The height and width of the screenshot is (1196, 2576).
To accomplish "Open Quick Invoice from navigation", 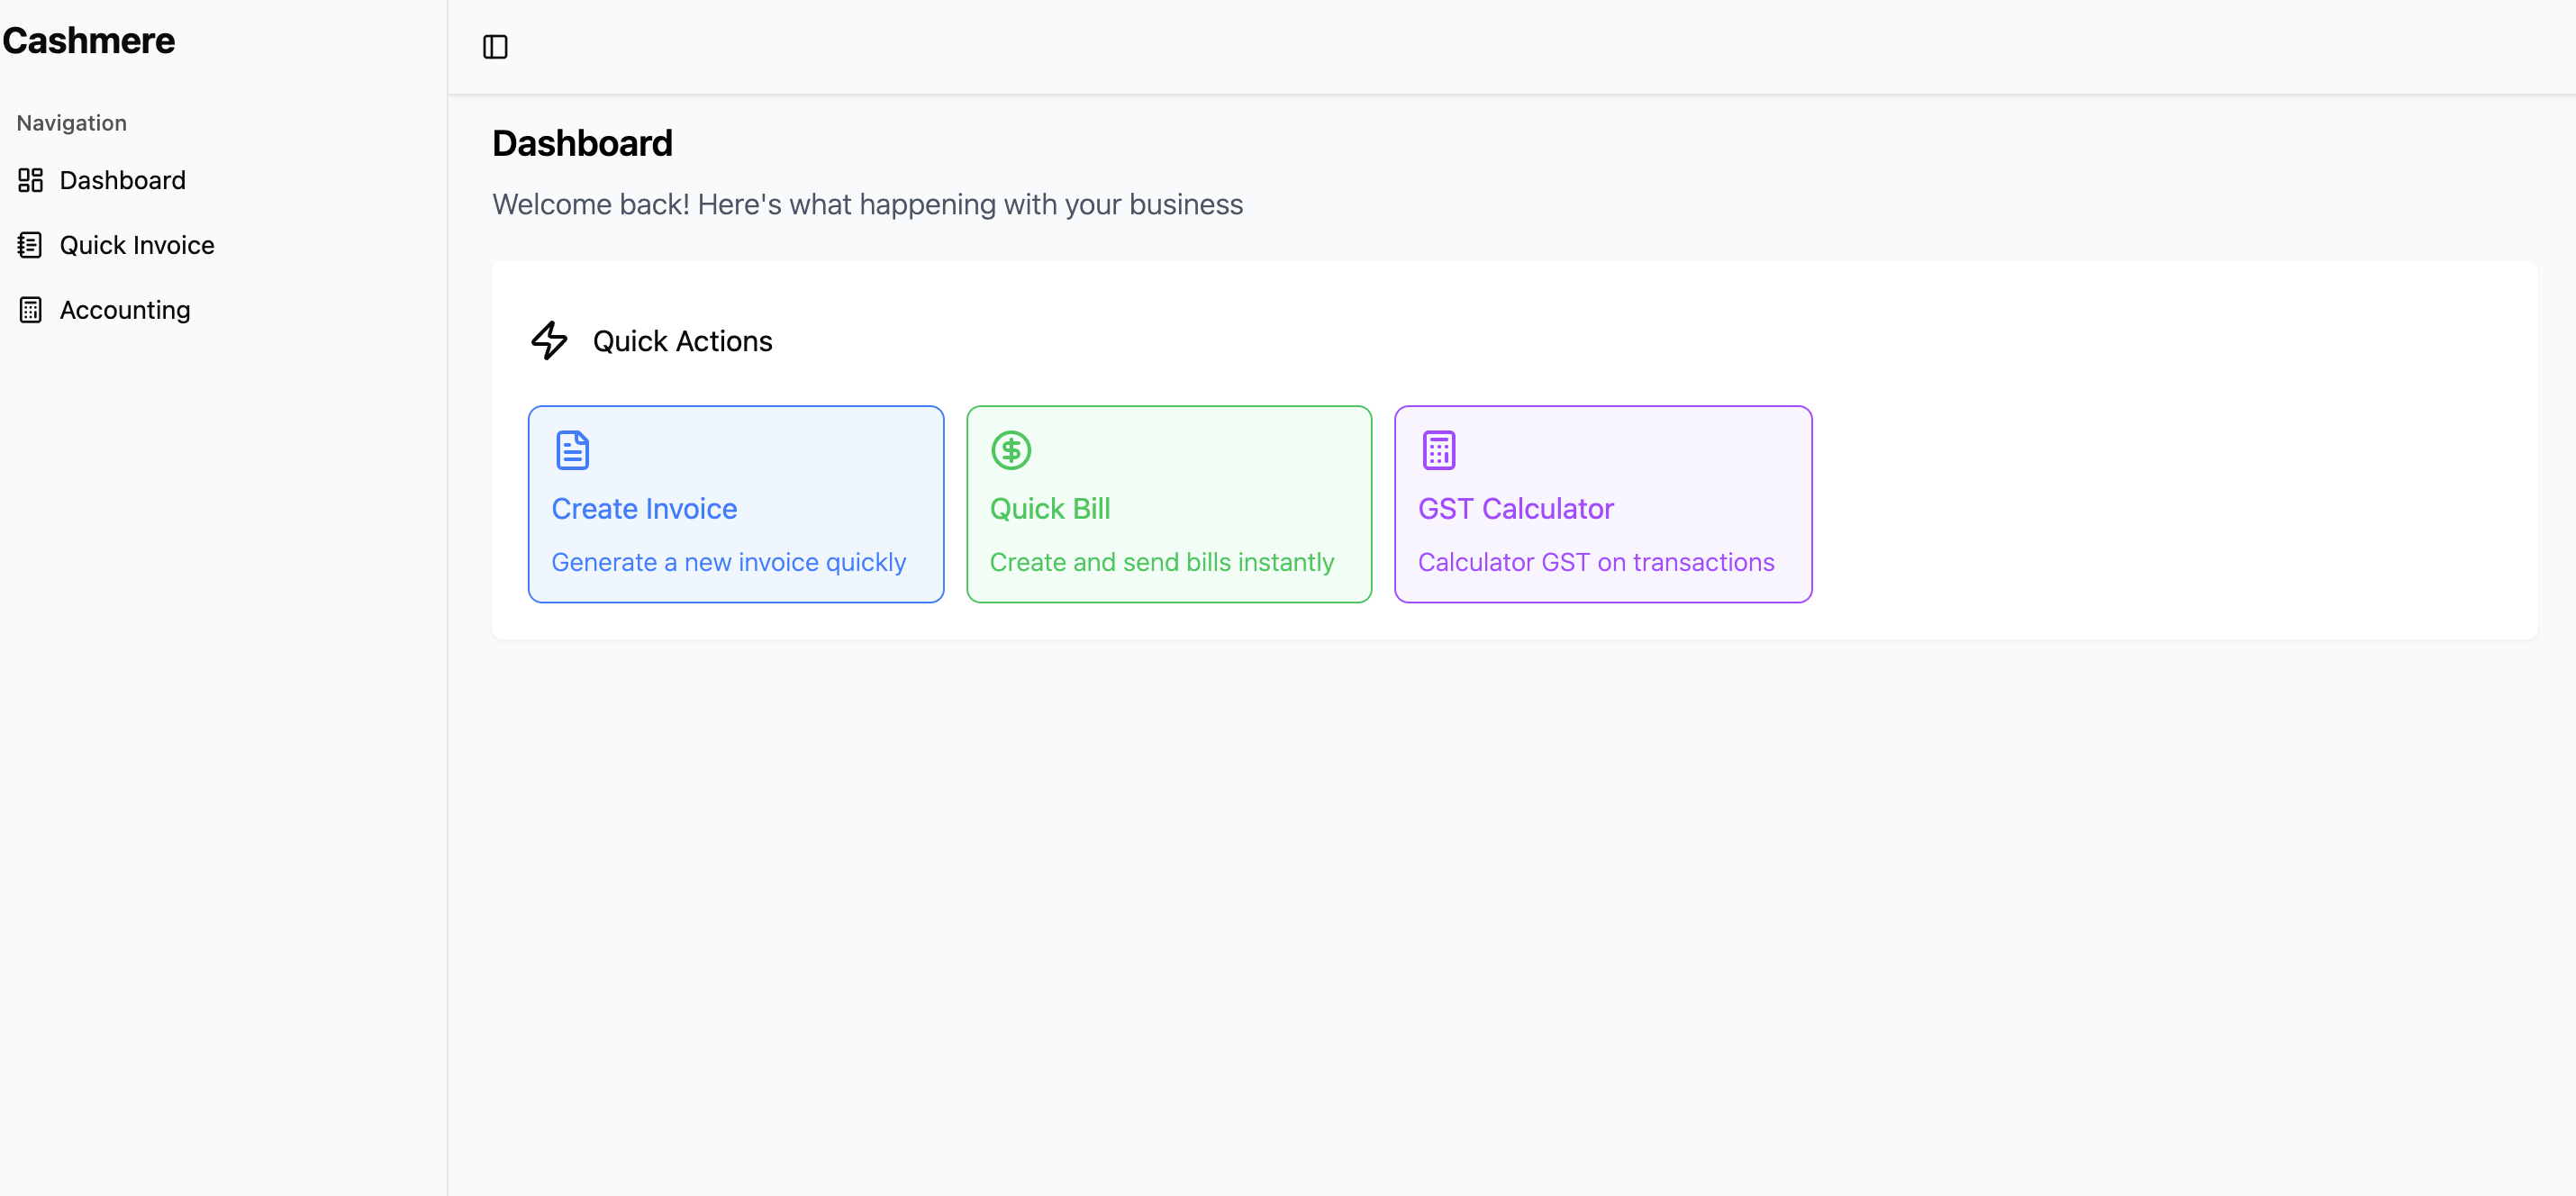I will (x=137, y=245).
